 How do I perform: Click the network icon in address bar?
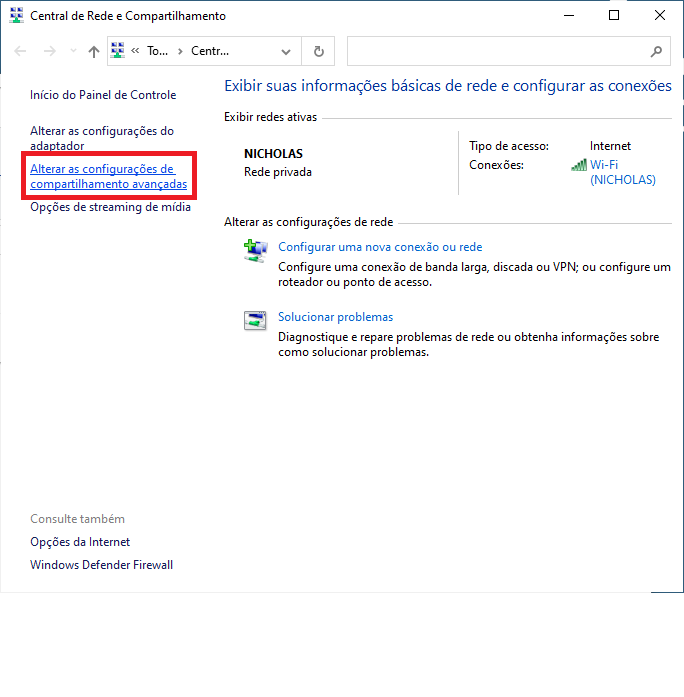coord(118,51)
